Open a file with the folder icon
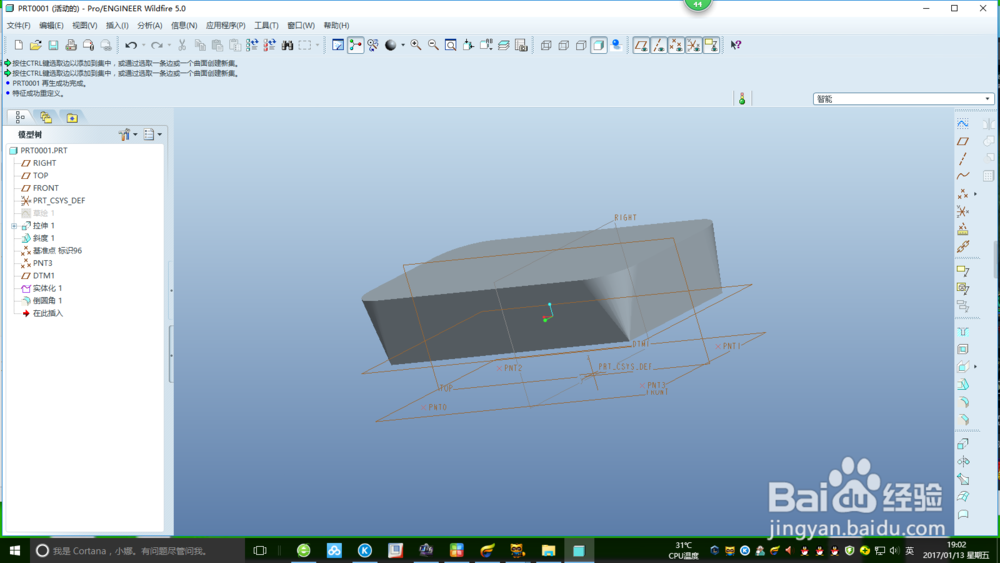This screenshot has width=1000, height=563. (36, 45)
